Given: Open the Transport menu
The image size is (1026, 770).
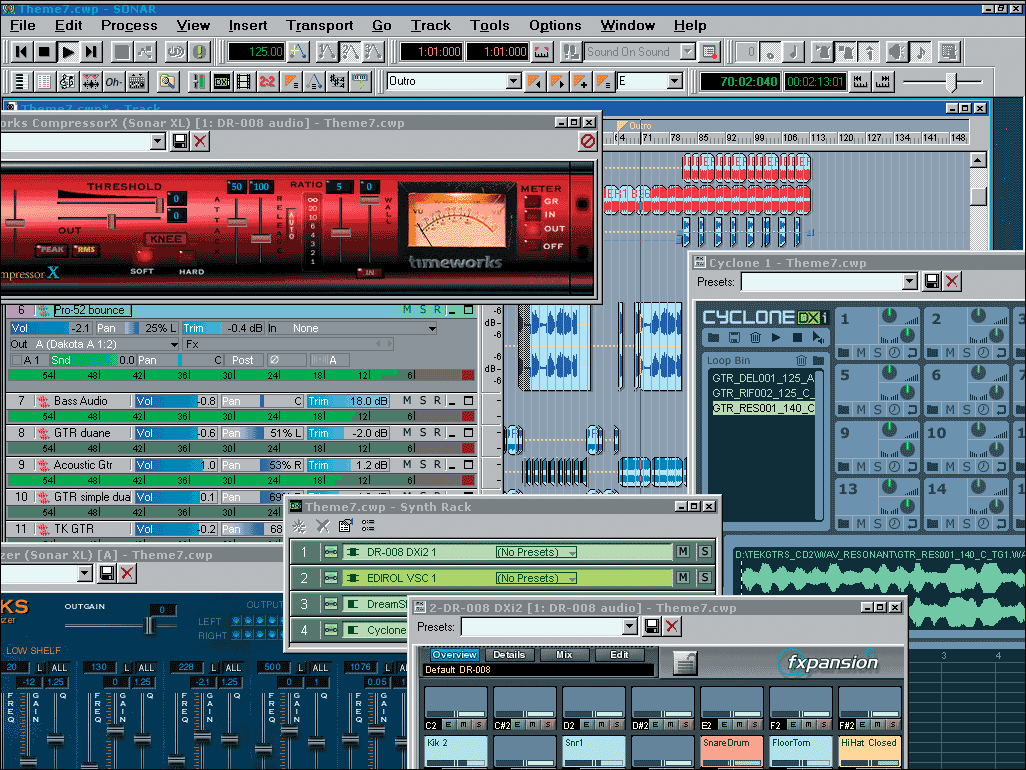Looking at the screenshot, I should pyautogui.click(x=319, y=26).
